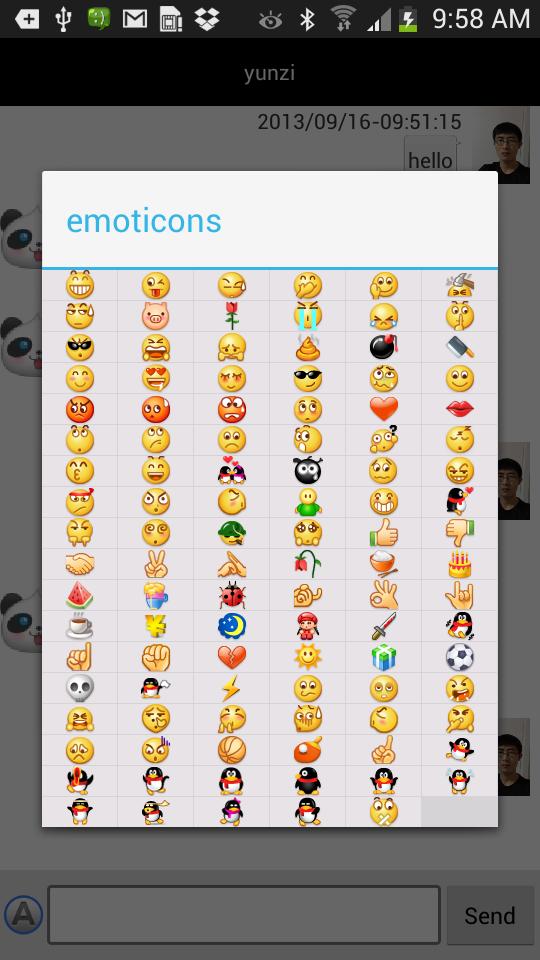Tap the circled A input mode button
The width and height of the screenshot is (540, 960).
(23, 915)
